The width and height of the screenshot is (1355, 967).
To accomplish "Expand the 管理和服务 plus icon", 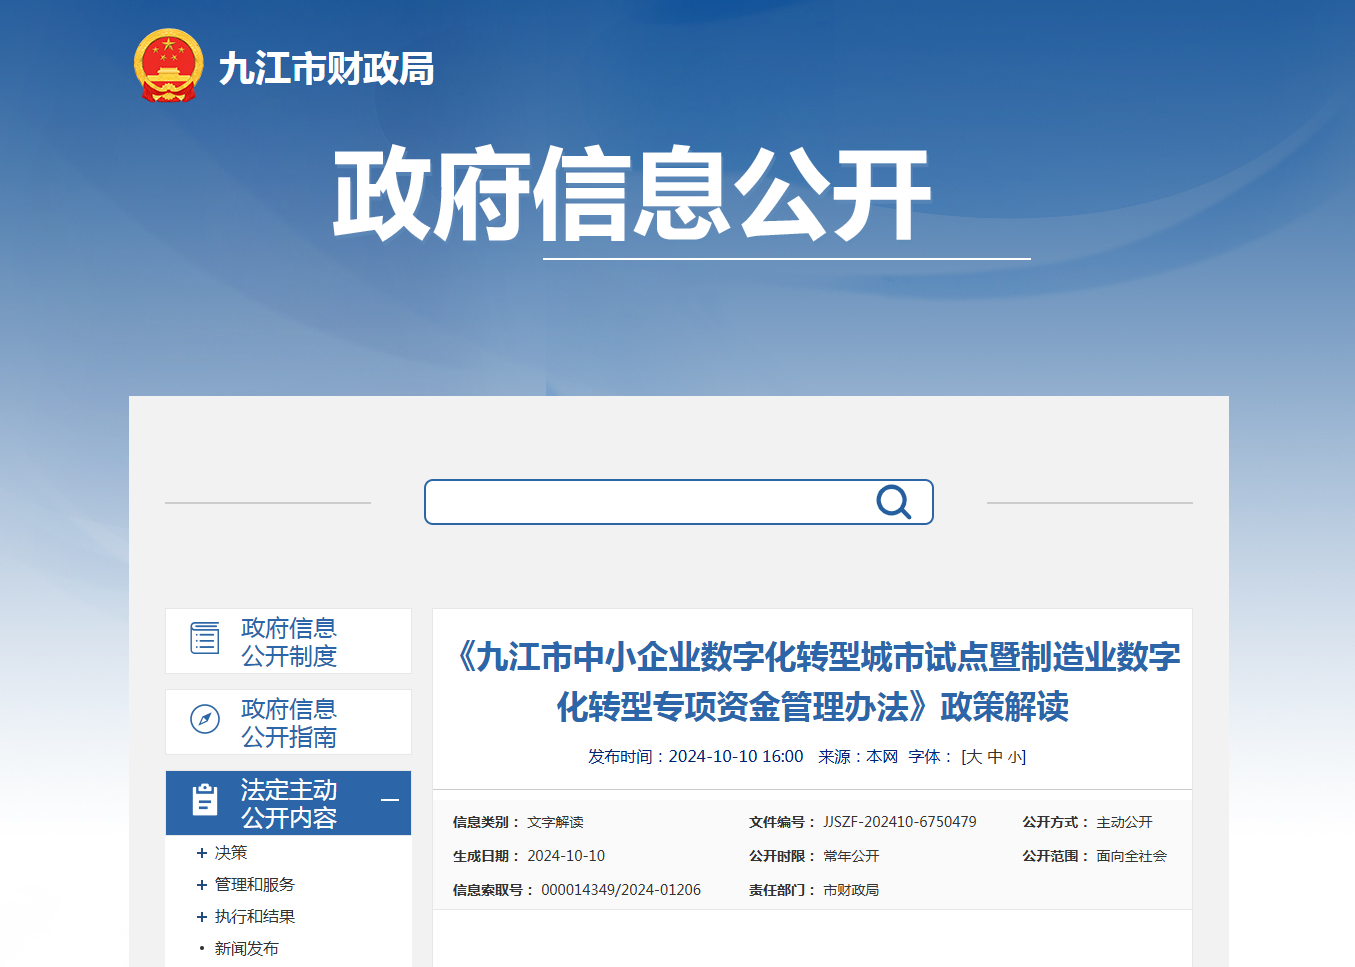I will (x=202, y=885).
